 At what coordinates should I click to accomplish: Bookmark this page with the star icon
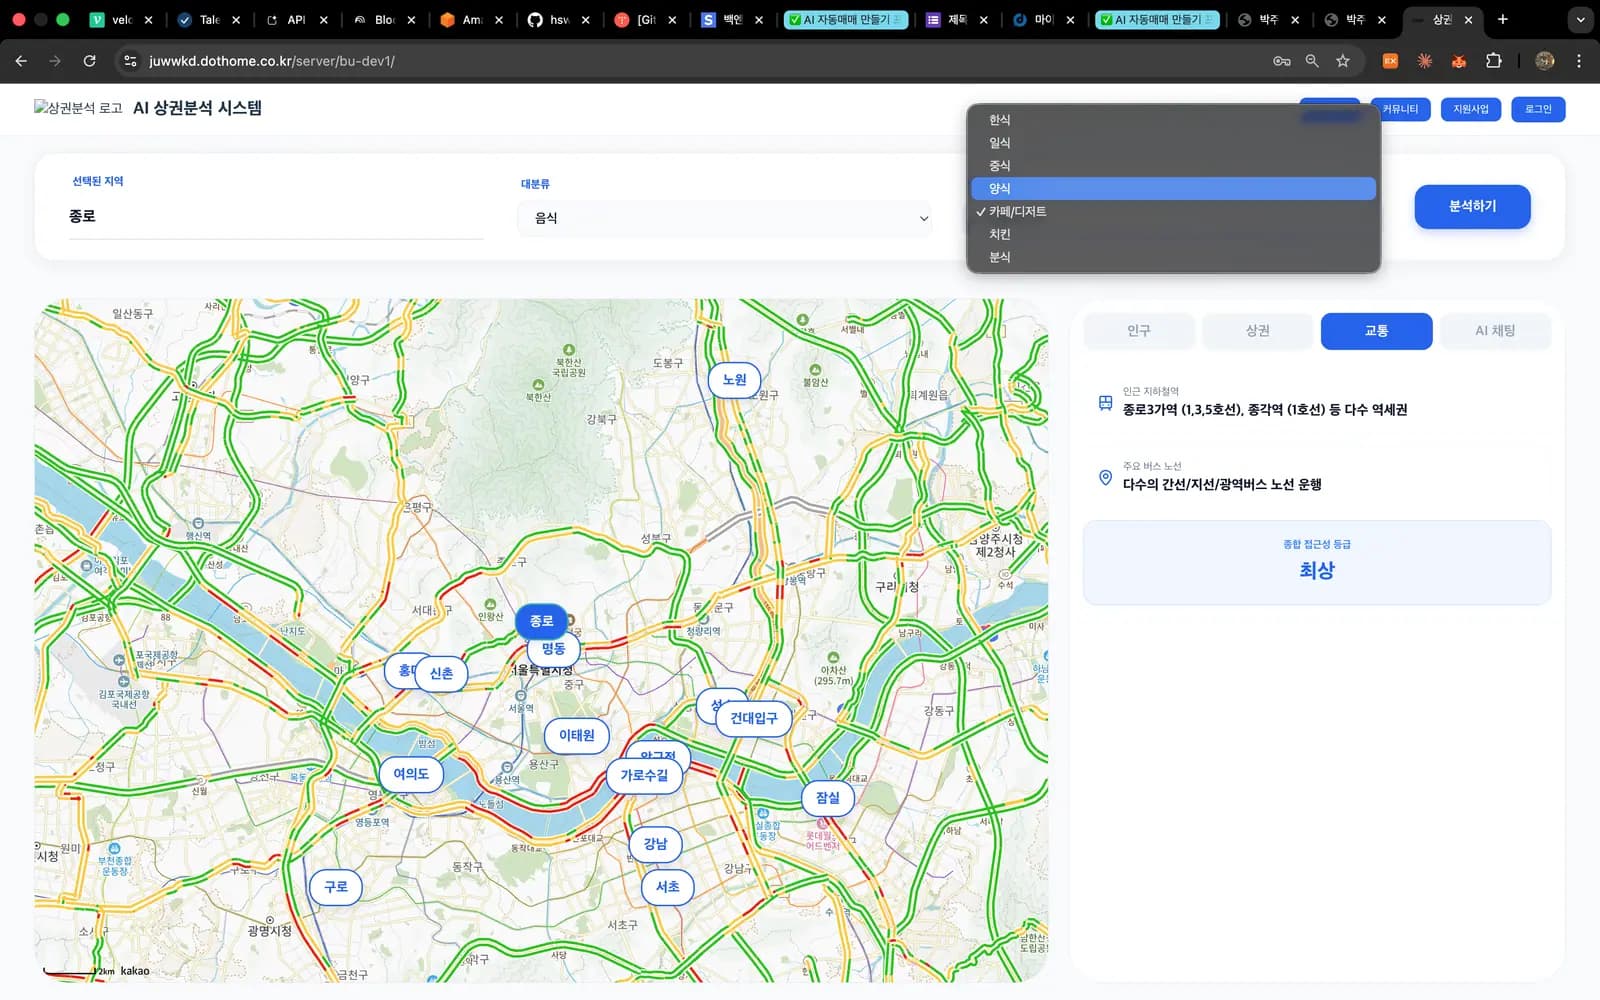1343,61
